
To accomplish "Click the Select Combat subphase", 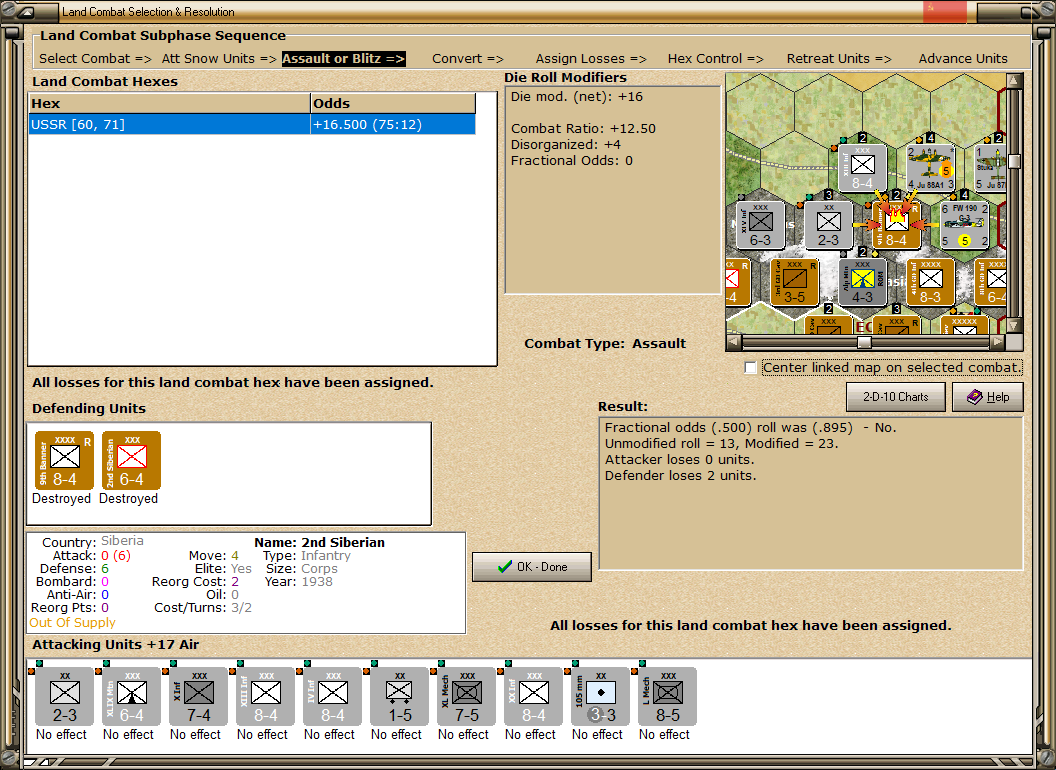I will 95,59.
